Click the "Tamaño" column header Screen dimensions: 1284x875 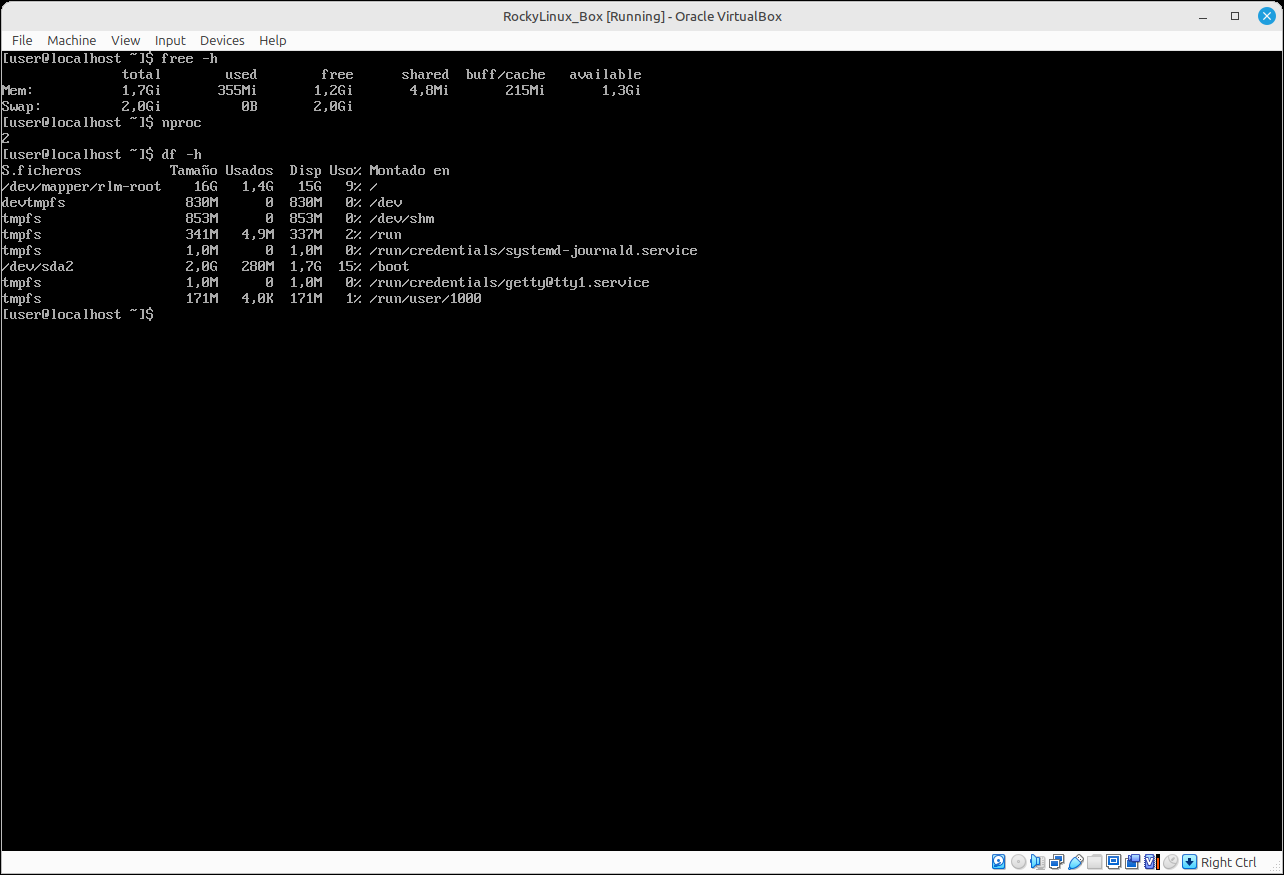point(194,171)
